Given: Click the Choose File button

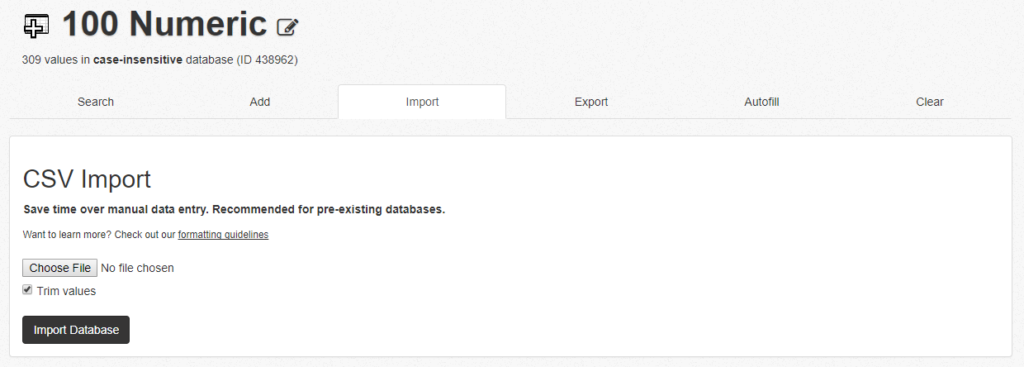Looking at the screenshot, I should [x=59, y=268].
